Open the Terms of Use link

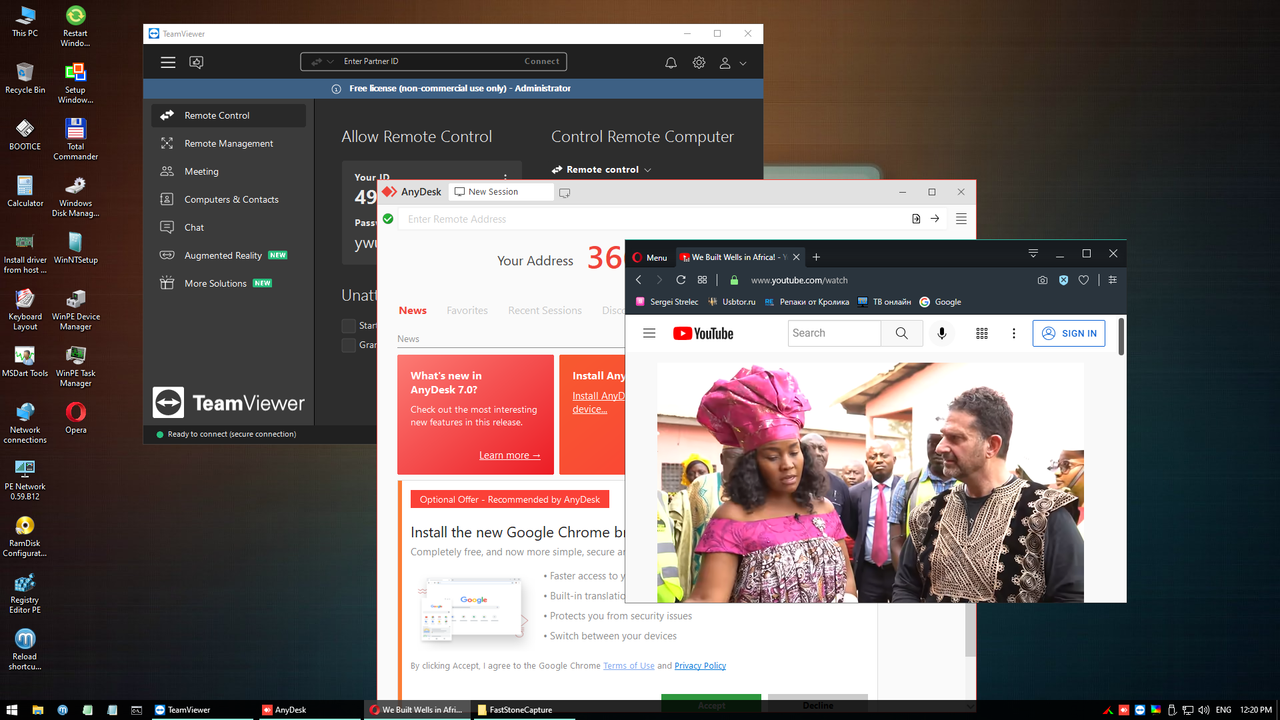pyautogui.click(x=629, y=665)
